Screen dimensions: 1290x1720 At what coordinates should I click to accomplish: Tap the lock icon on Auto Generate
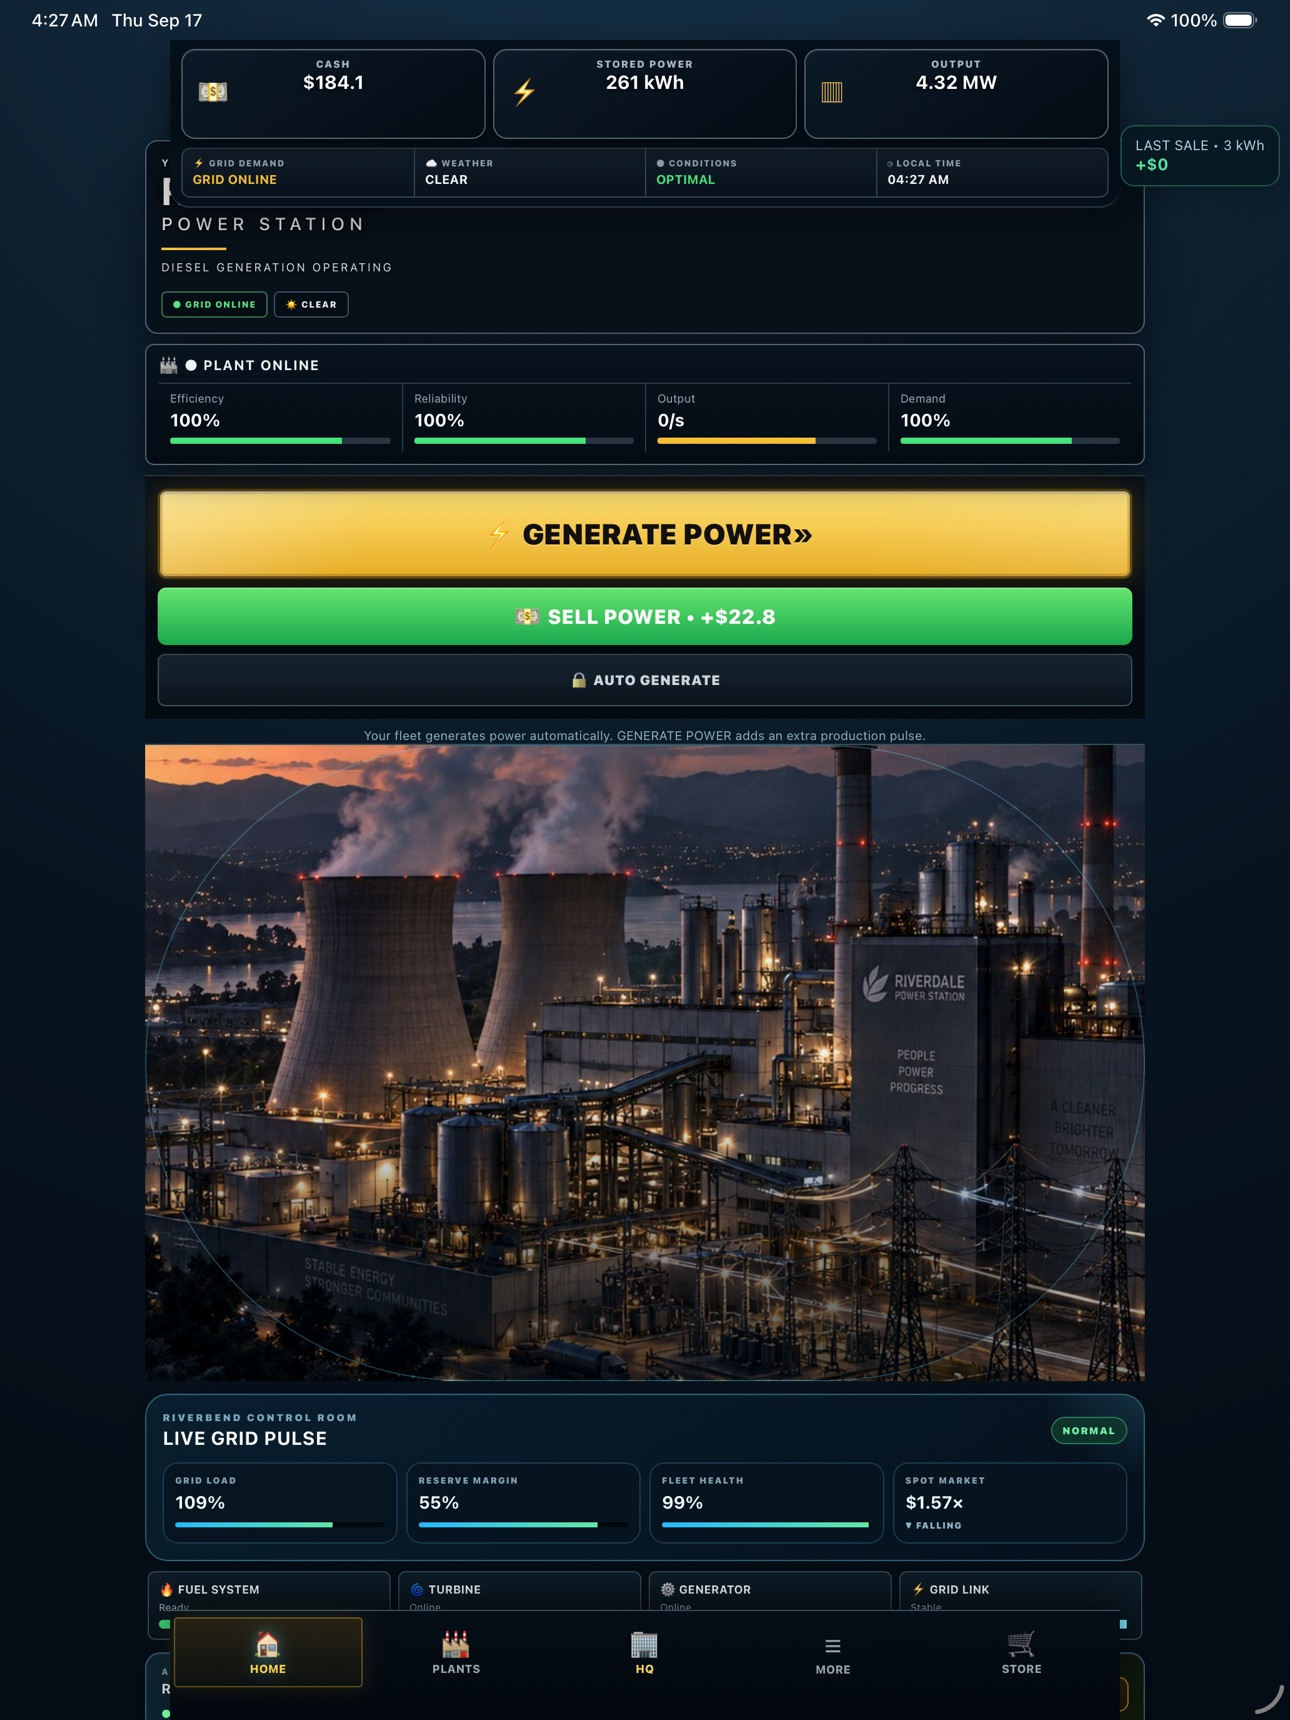[x=578, y=680]
